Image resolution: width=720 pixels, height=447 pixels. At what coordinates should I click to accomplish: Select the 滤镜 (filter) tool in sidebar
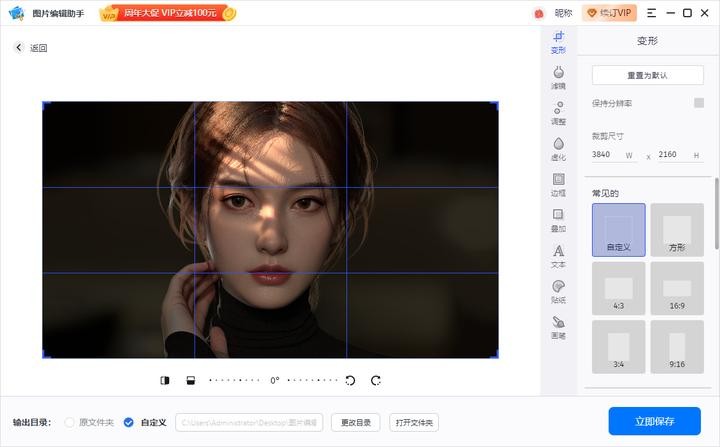click(558, 77)
